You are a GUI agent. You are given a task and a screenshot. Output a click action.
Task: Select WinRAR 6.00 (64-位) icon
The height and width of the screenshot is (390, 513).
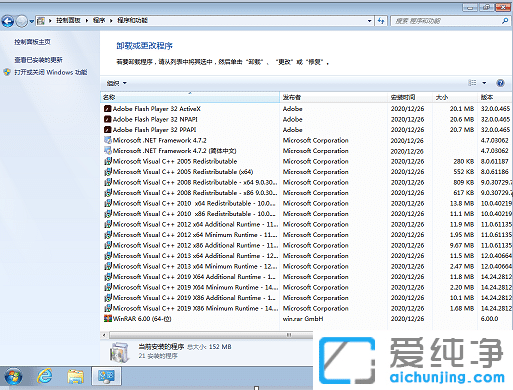108,319
